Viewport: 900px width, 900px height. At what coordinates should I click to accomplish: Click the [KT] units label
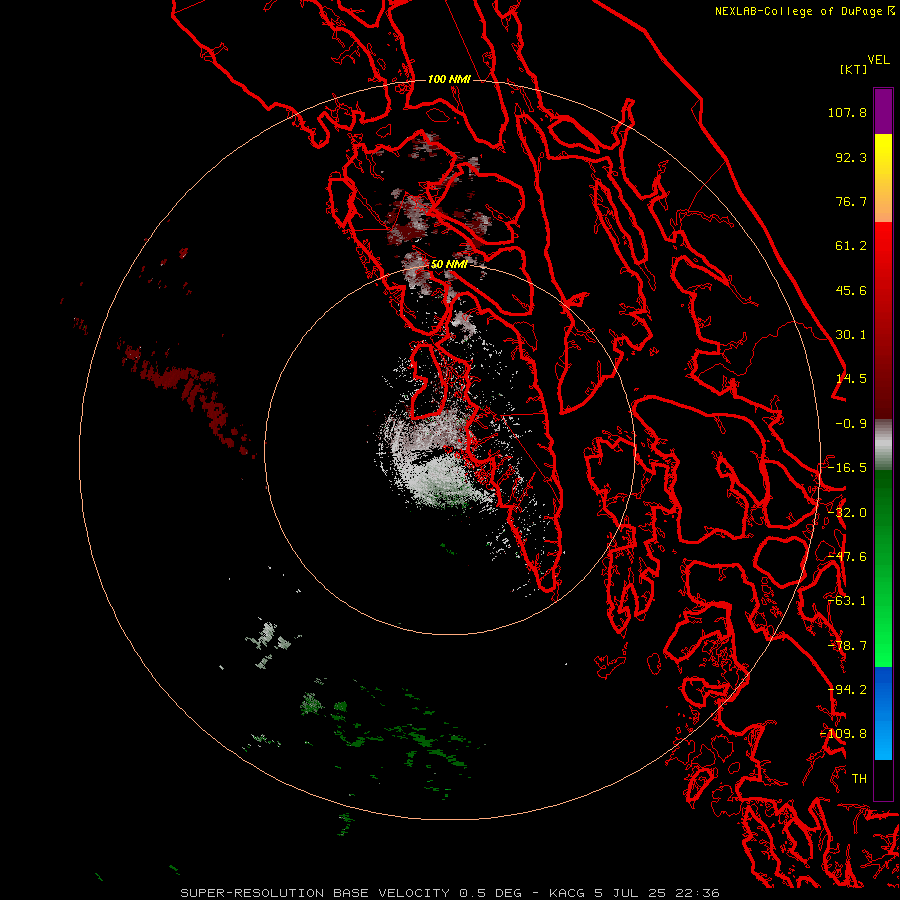tap(853, 69)
